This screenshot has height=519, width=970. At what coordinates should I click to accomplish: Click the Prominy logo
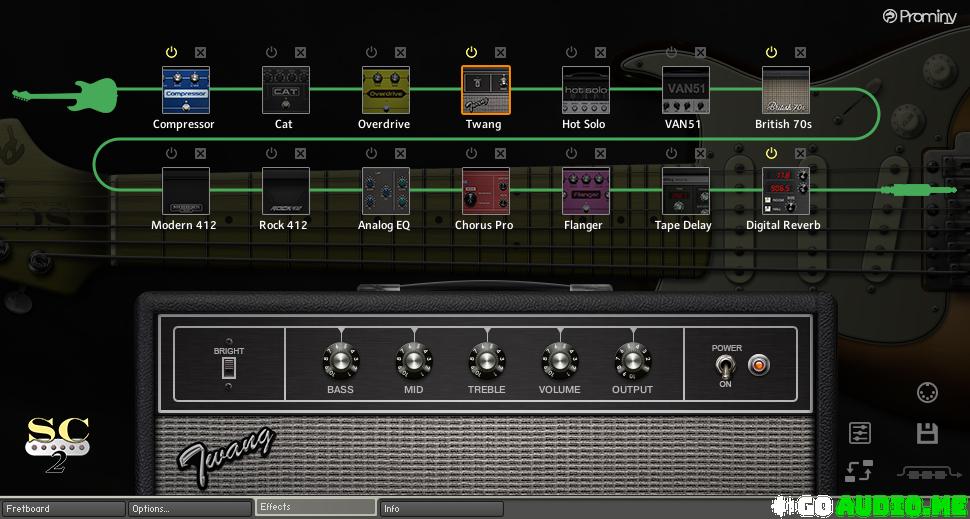(919, 17)
